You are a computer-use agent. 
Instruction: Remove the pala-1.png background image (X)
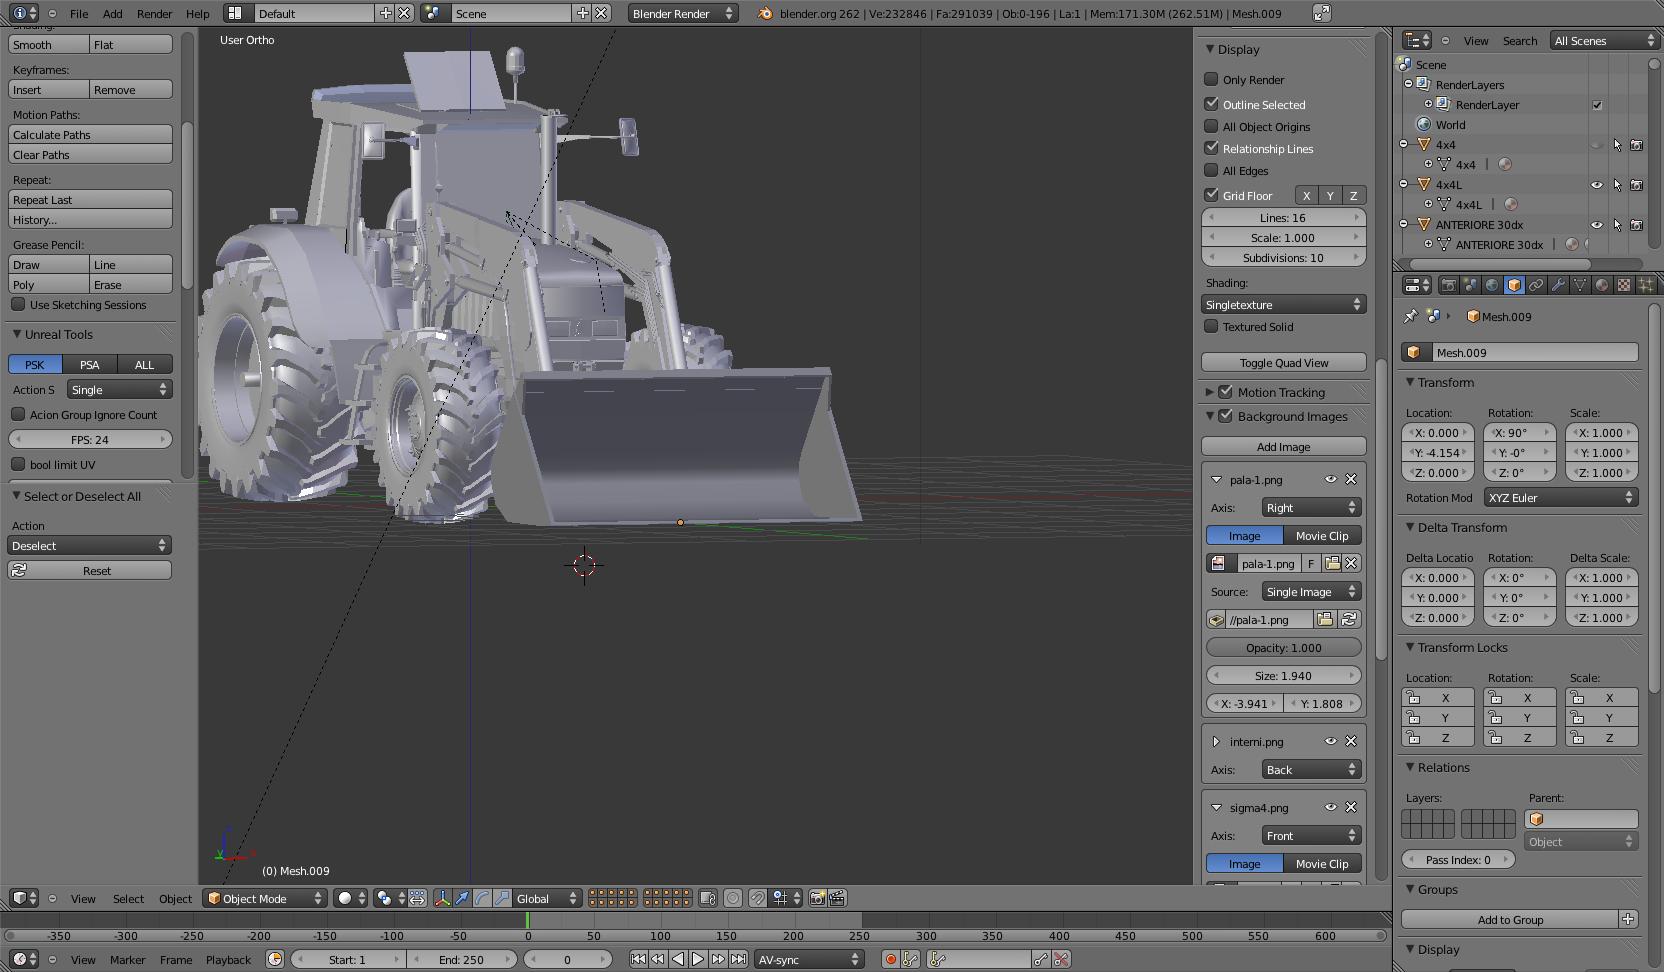click(x=1351, y=479)
